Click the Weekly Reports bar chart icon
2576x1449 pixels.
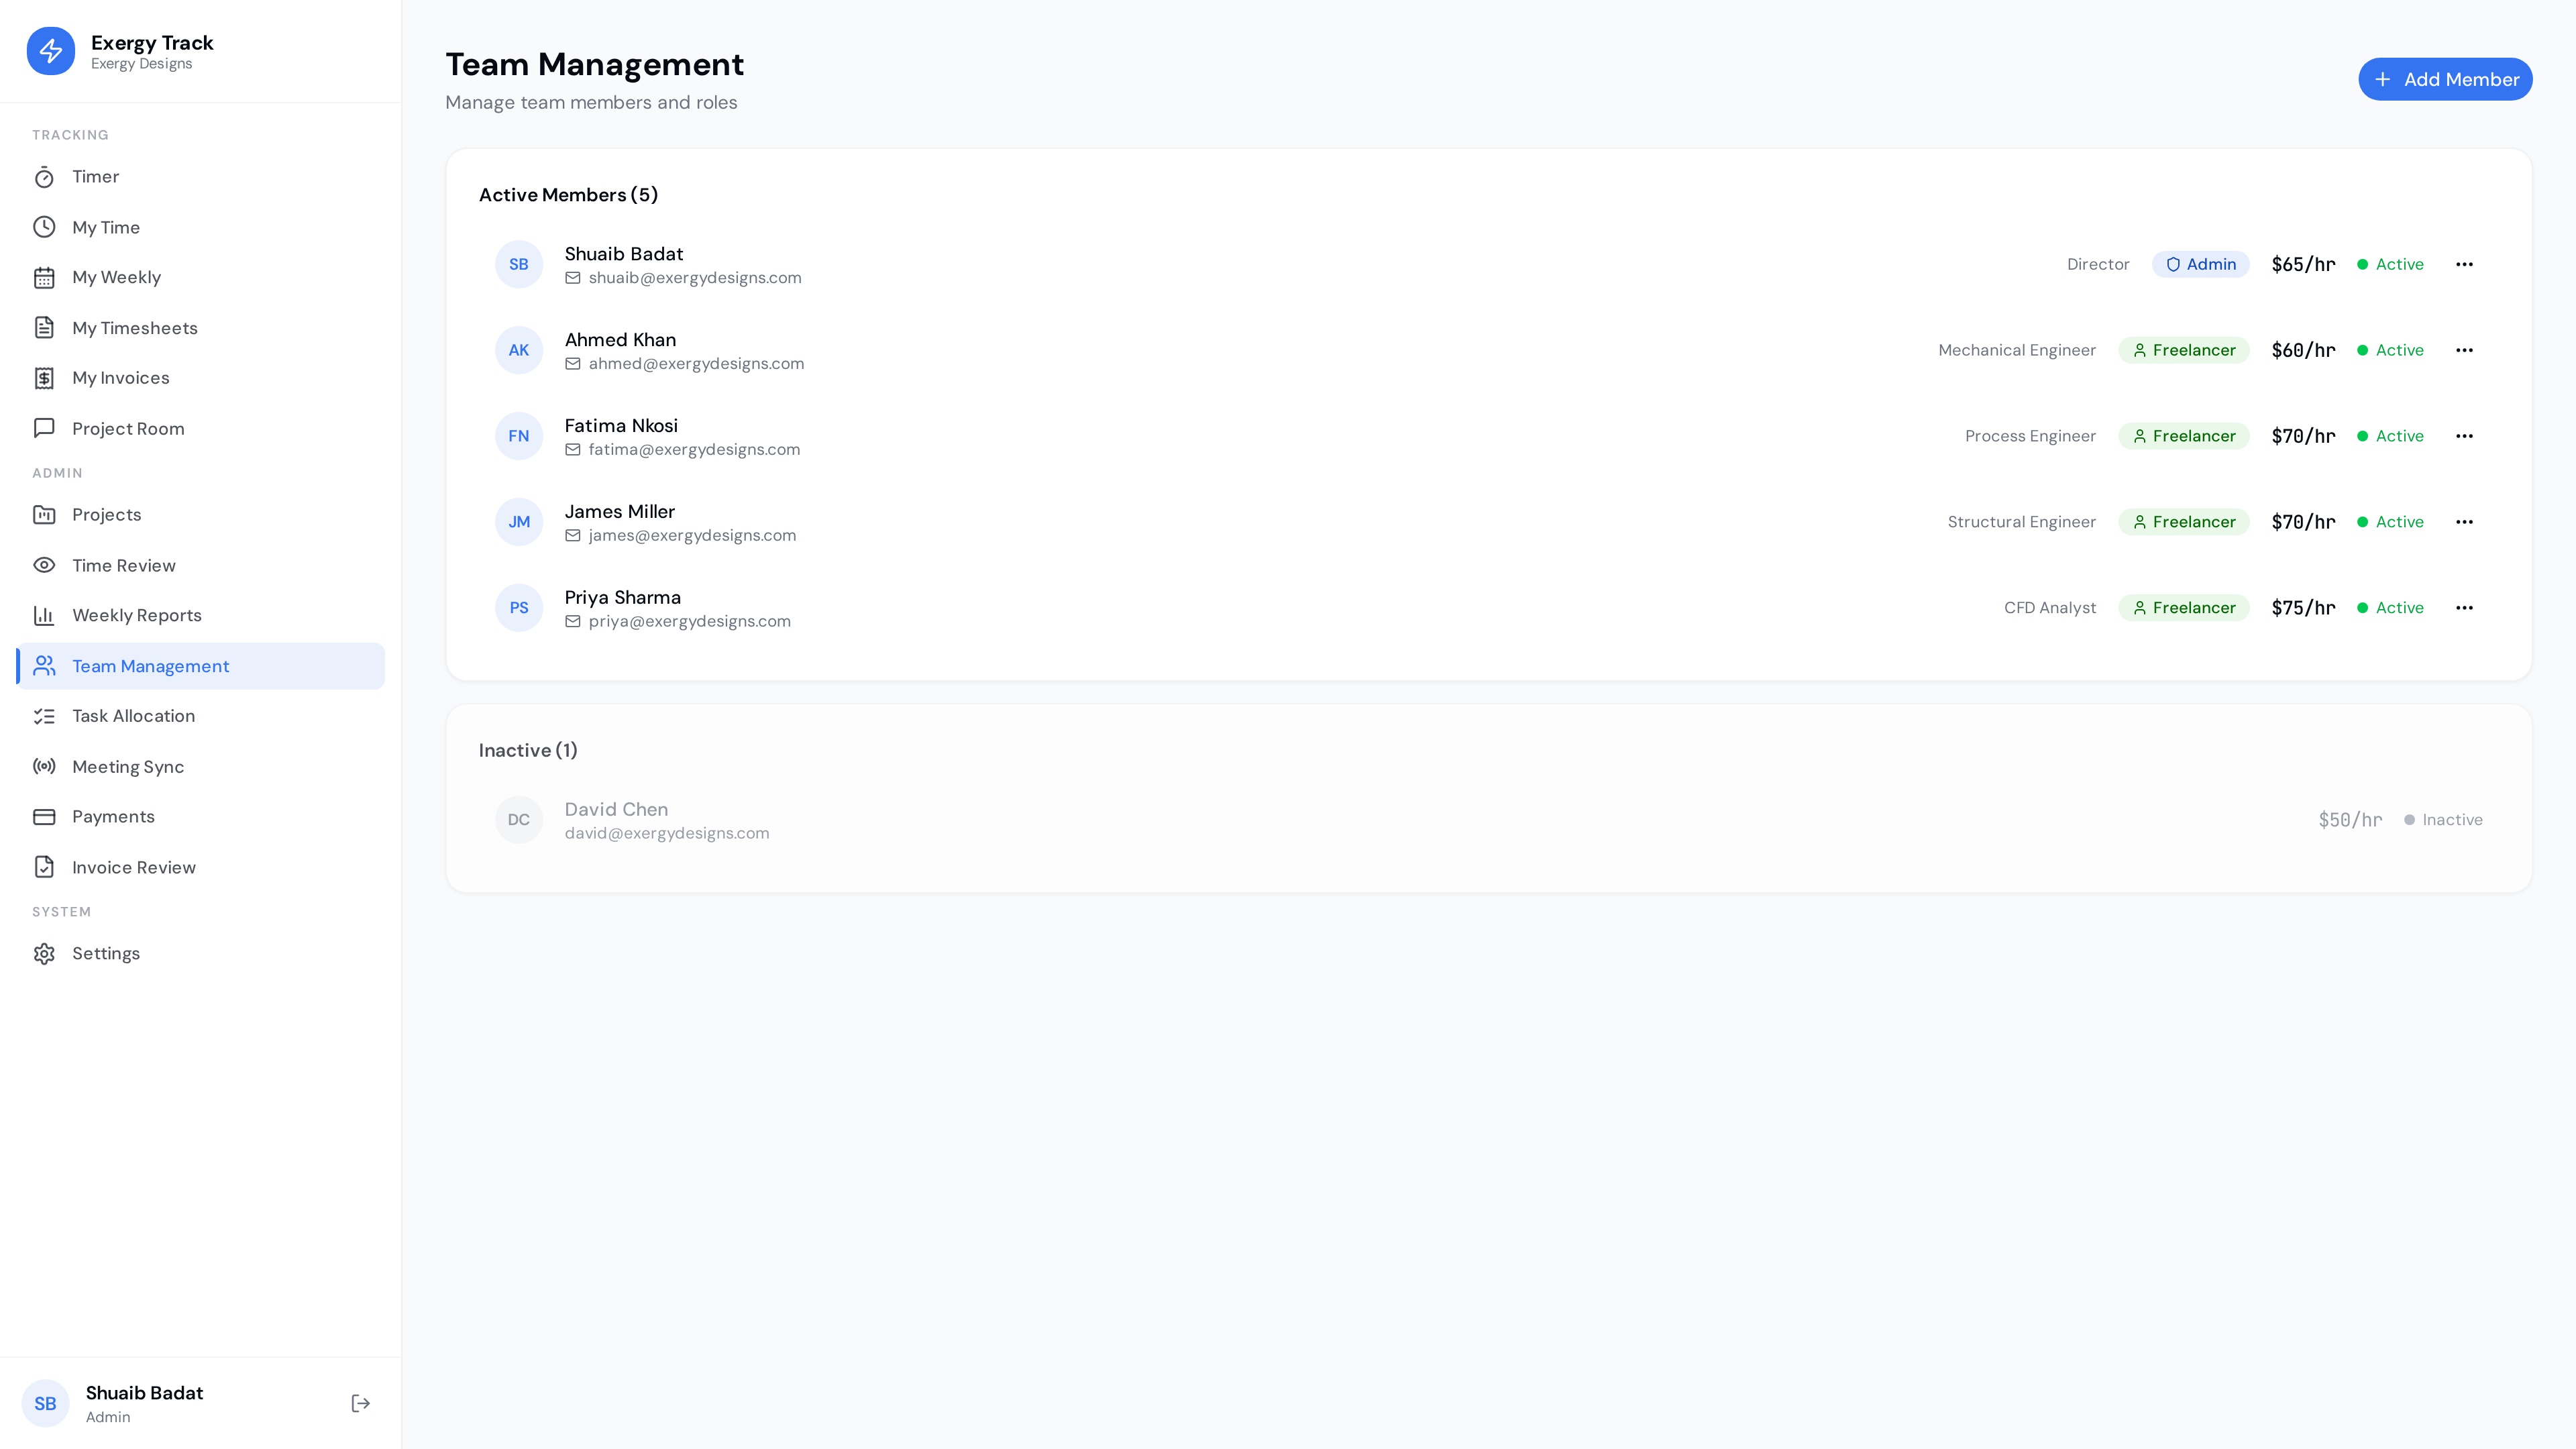[x=45, y=615]
